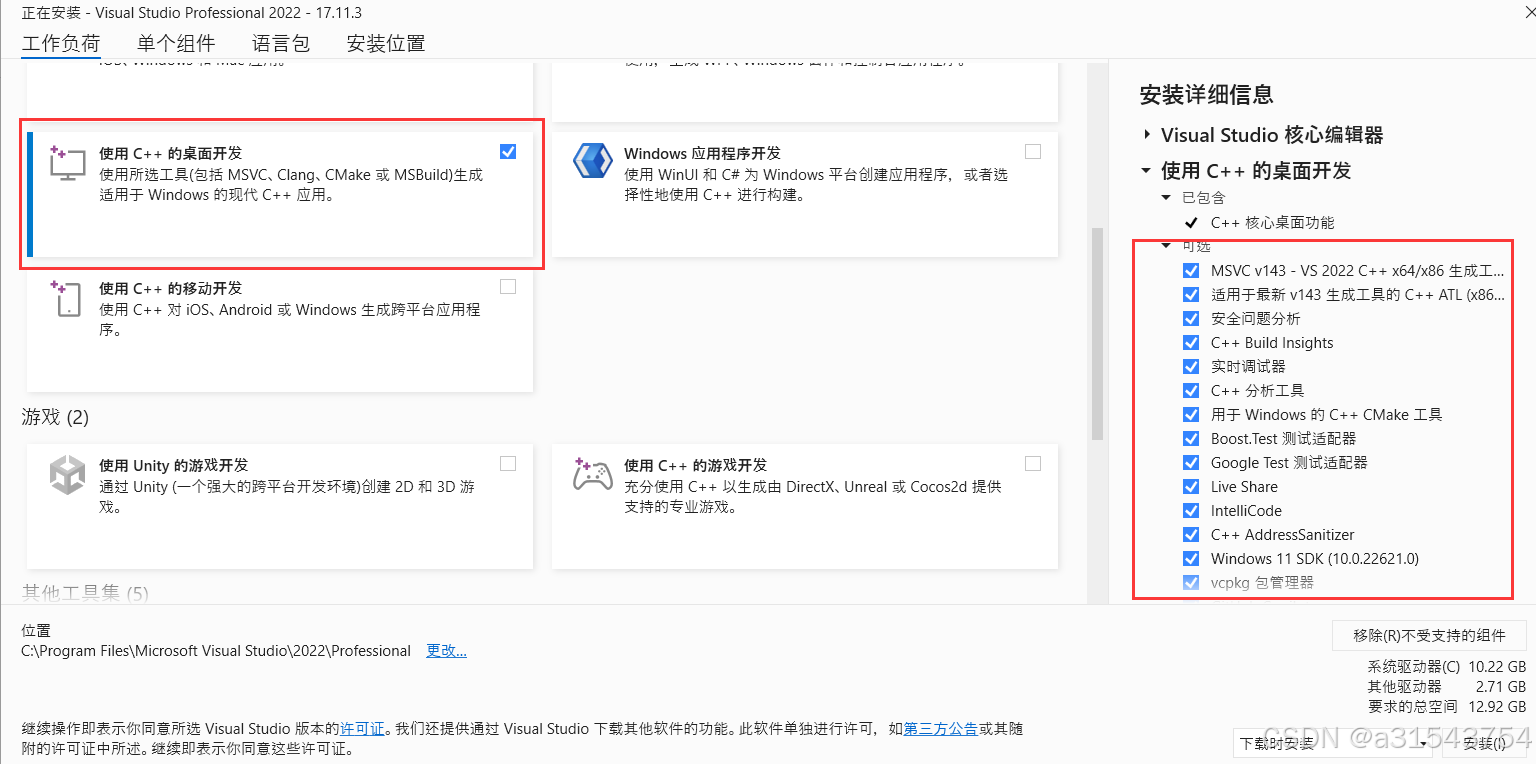Uncheck the Windows 11 SDK (10.0.22621.0) option
Image resolution: width=1536 pixels, height=764 pixels.
1191,559
